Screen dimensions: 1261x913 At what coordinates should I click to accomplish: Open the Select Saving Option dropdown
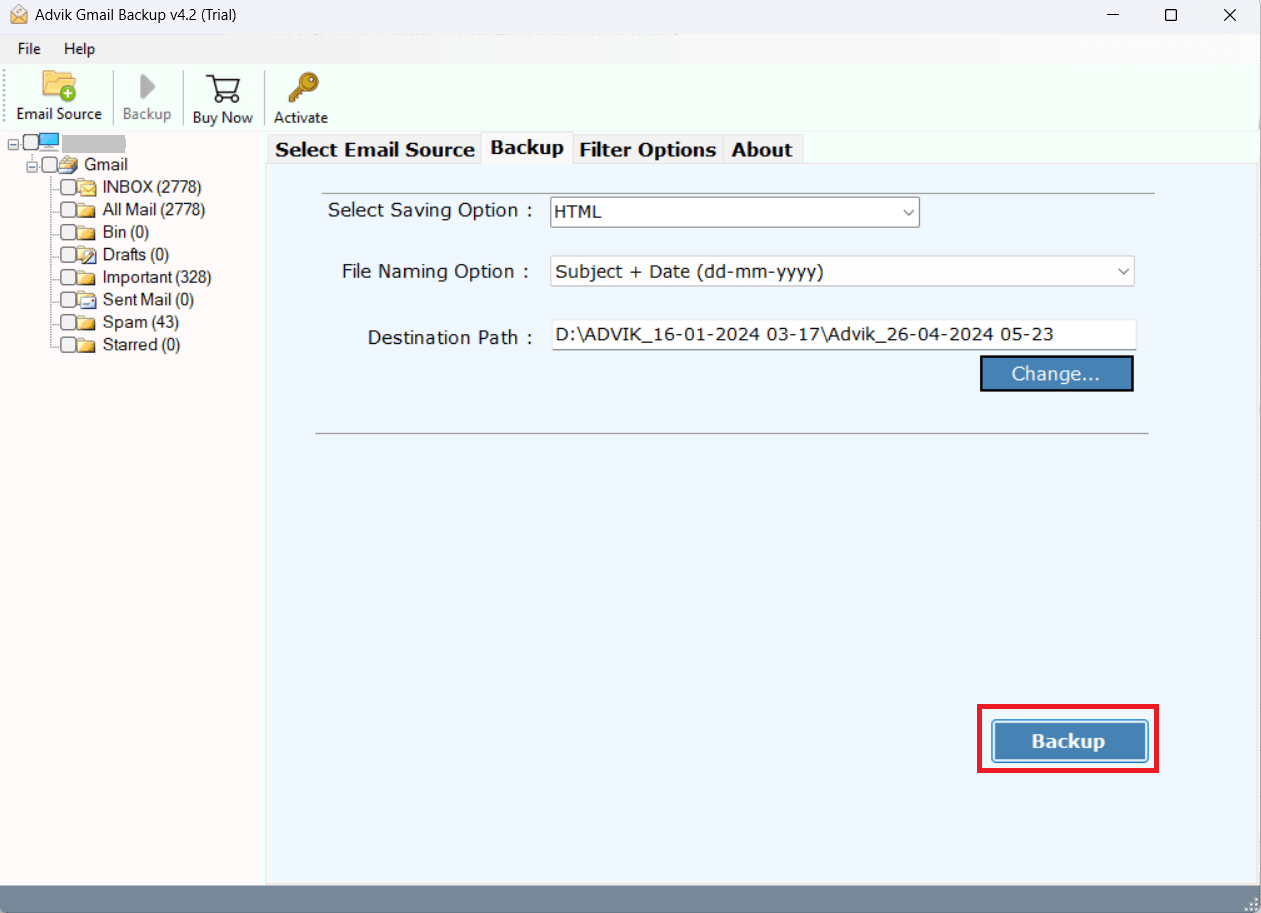pos(734,212)
